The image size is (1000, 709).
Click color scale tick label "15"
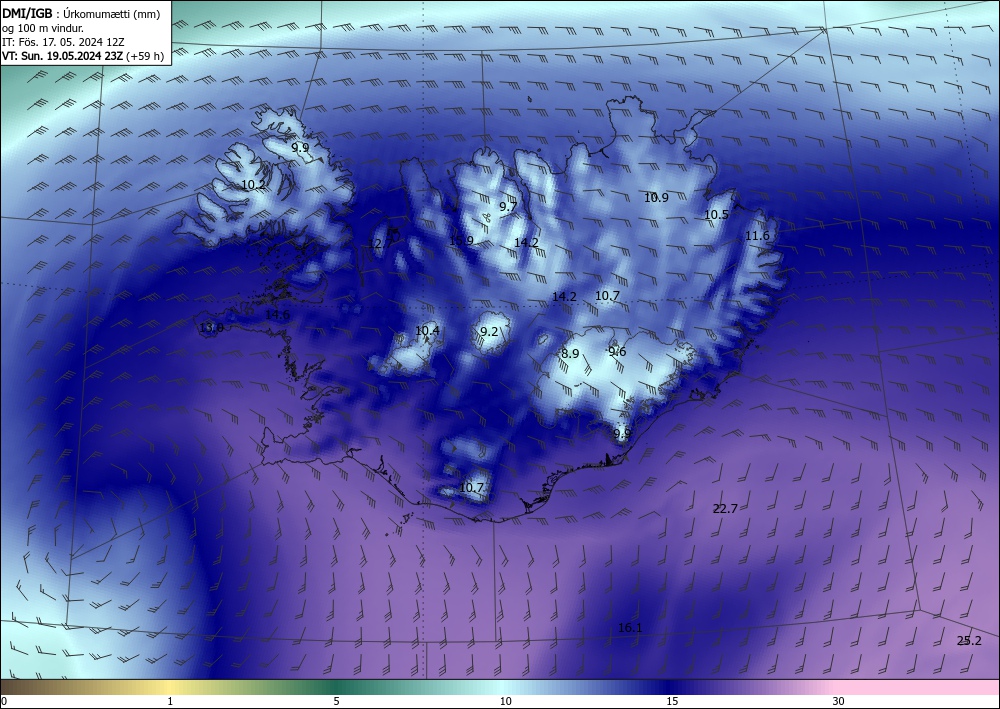coord(672,701)
